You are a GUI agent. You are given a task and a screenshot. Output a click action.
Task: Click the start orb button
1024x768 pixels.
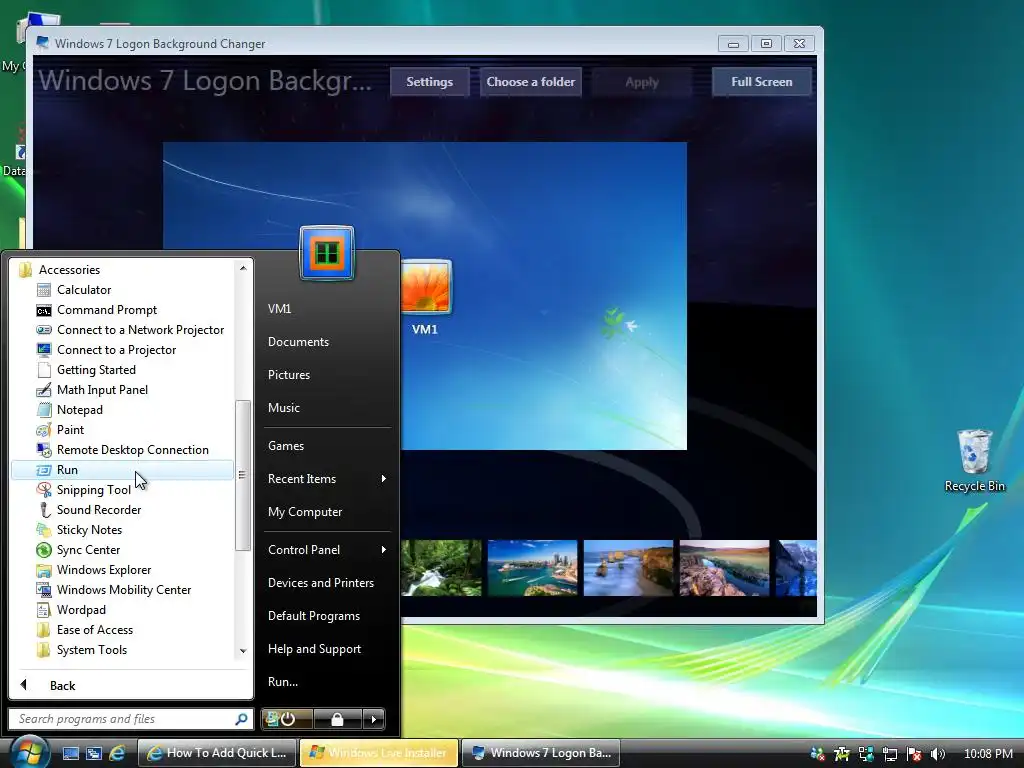[x=29, y=752]
